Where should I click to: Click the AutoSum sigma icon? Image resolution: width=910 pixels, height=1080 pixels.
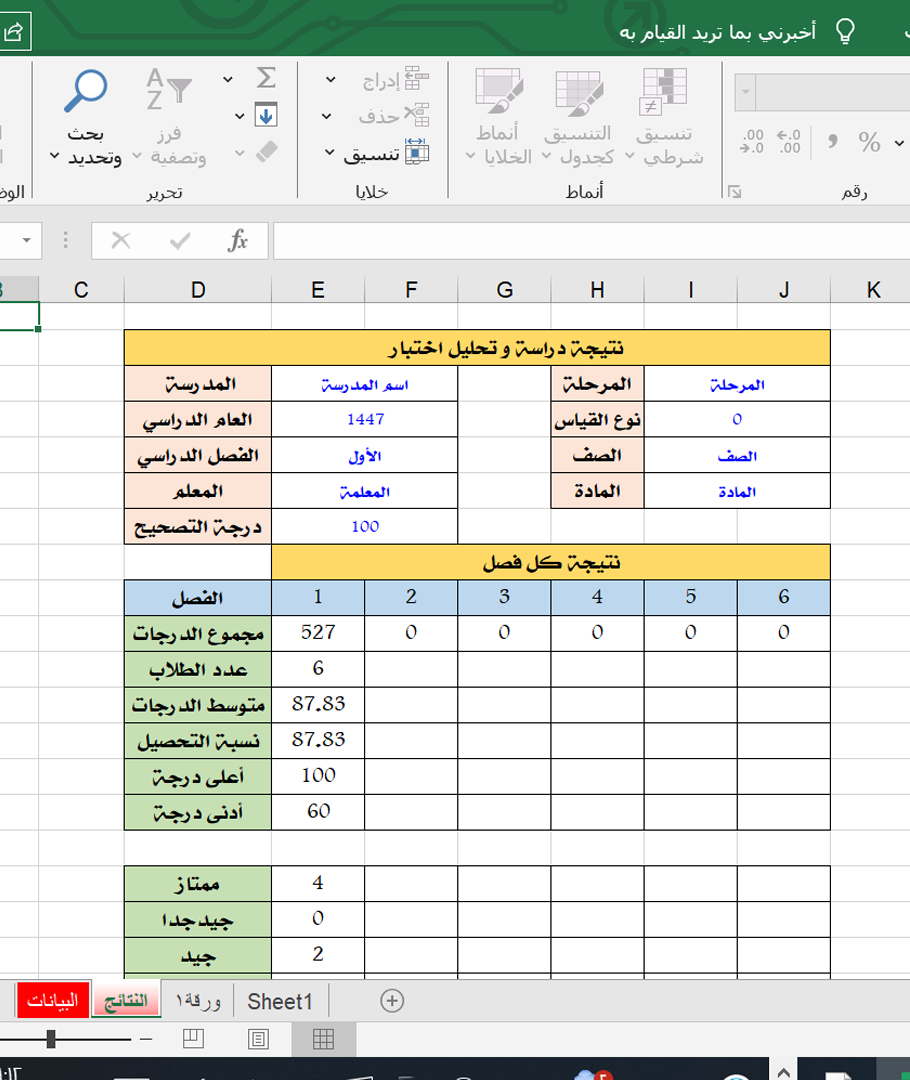[266, 79]
